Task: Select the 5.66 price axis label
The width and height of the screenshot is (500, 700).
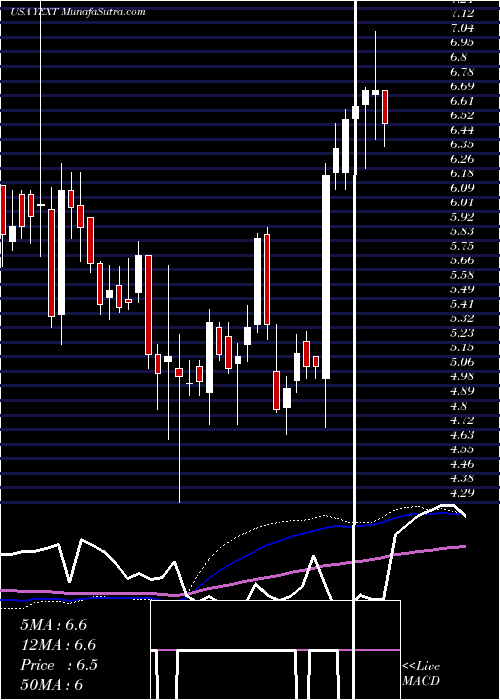Action: click(x=462, y=260)
